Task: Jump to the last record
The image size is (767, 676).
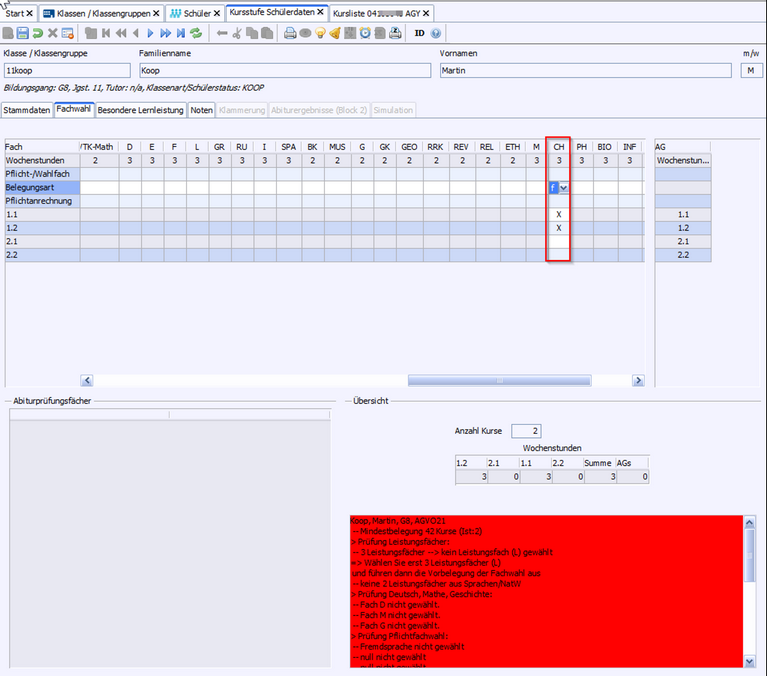Action: pos(181,33)
